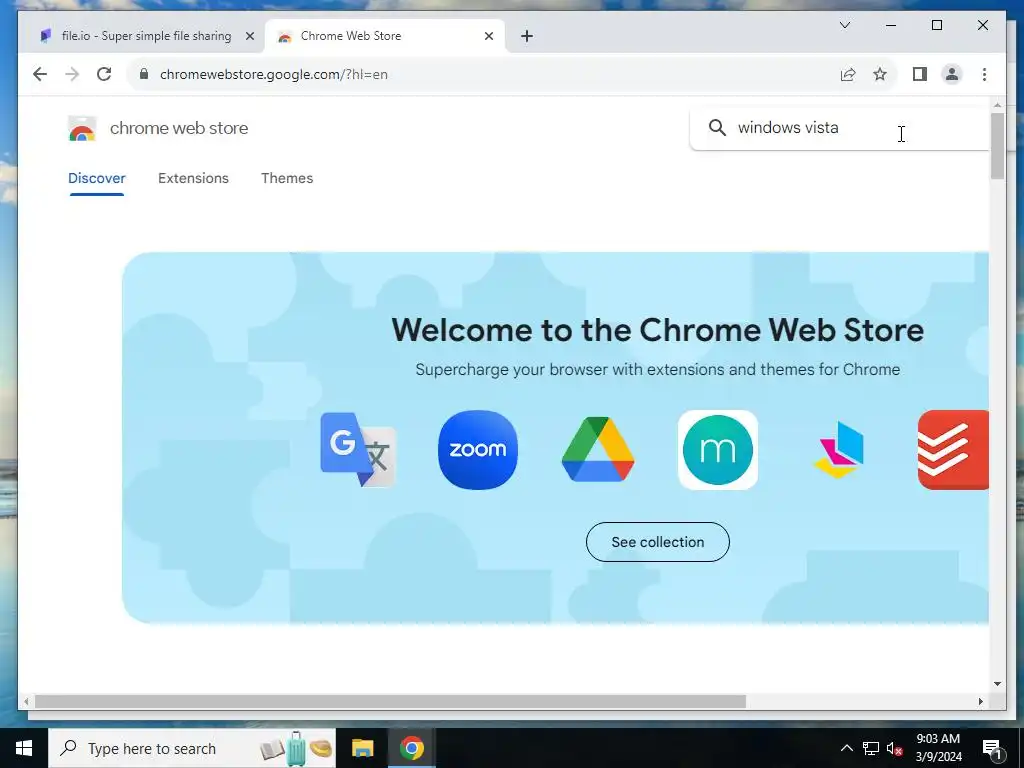
Task: Click the address bar URL
Action: (274, 74)
